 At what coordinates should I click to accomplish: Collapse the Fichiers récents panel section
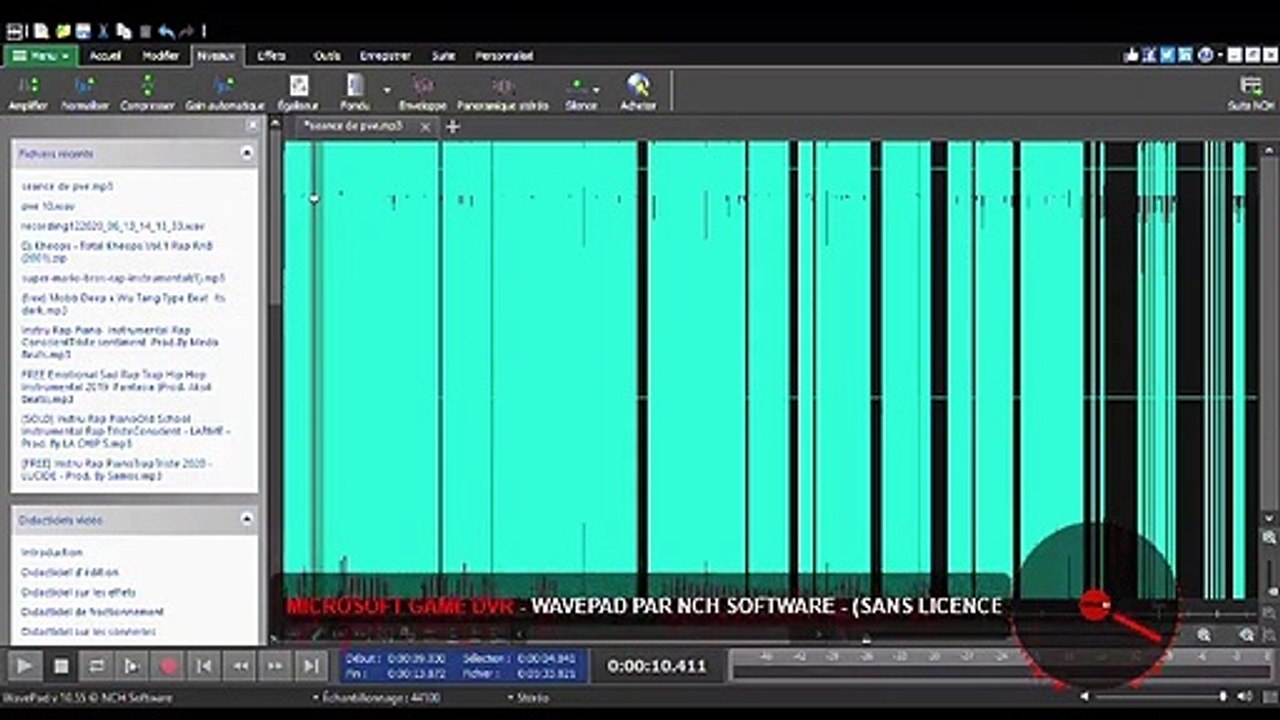click(246, 153)
